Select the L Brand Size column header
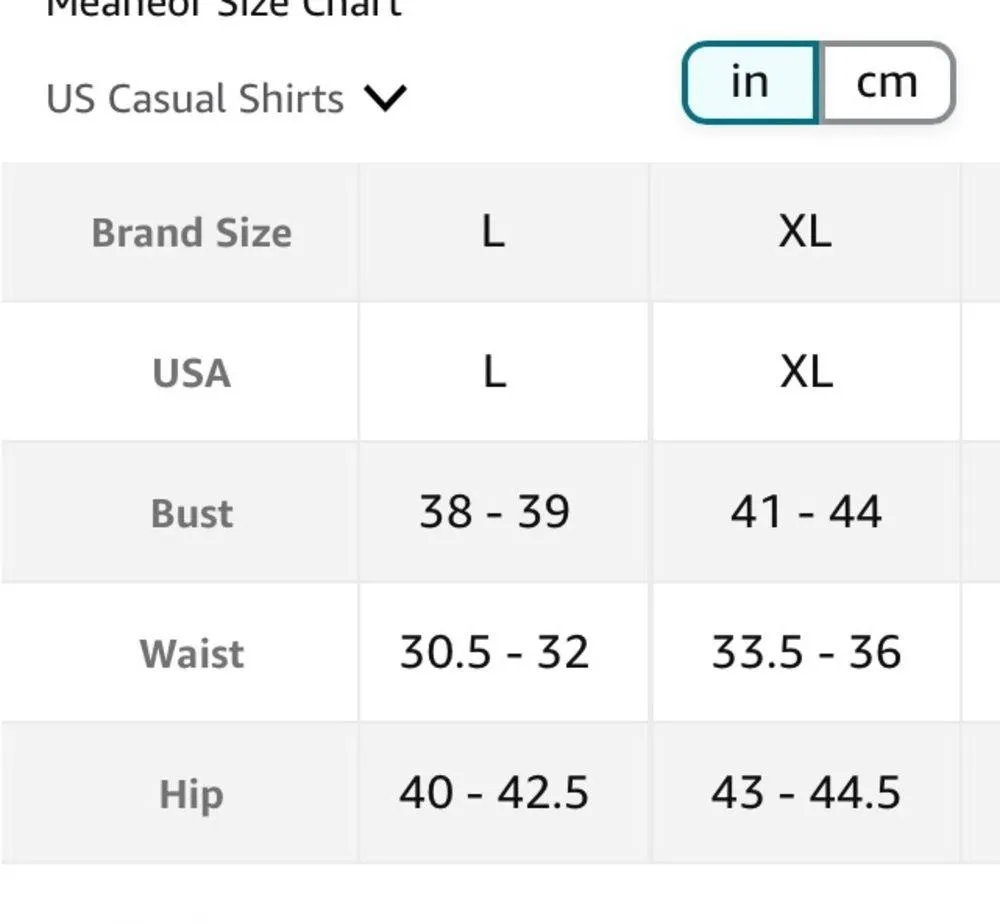Image resolution: width=1000 pixels, height=924 pixels. [x=494, y=231]
